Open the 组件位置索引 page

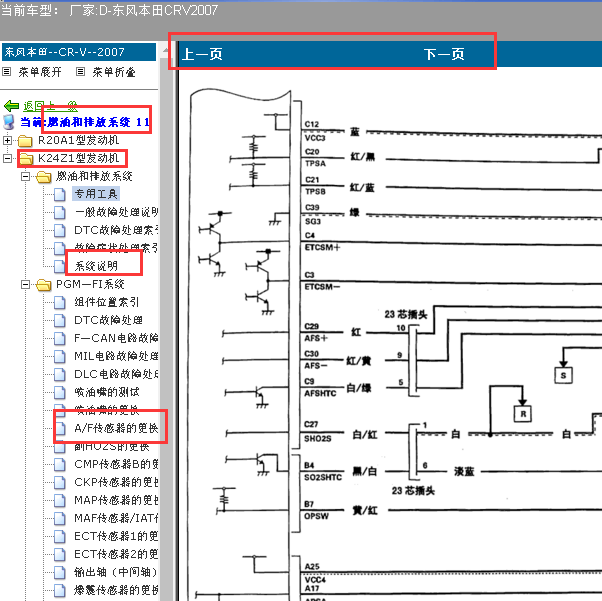tap(106, 302)
